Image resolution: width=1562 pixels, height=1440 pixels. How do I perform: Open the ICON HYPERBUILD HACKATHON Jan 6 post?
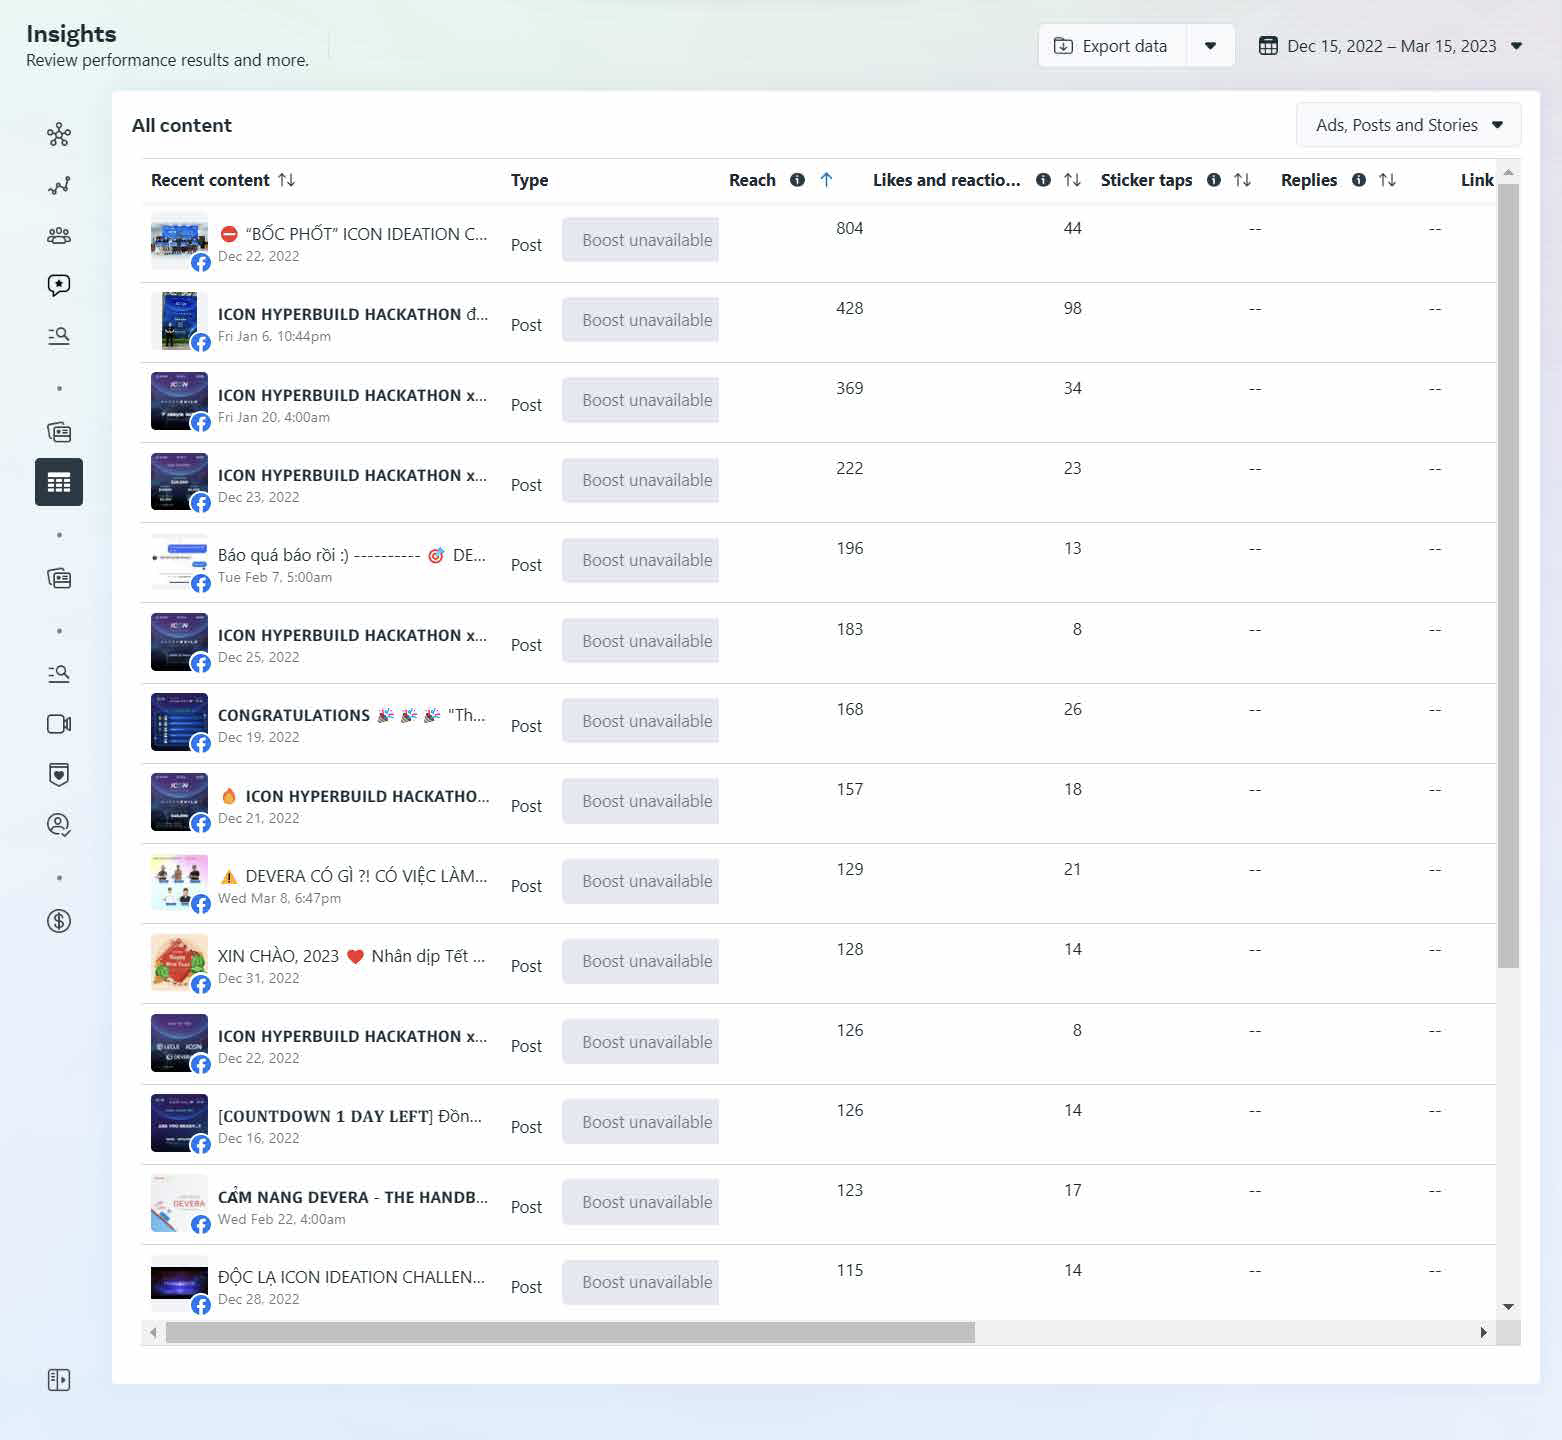352,314
